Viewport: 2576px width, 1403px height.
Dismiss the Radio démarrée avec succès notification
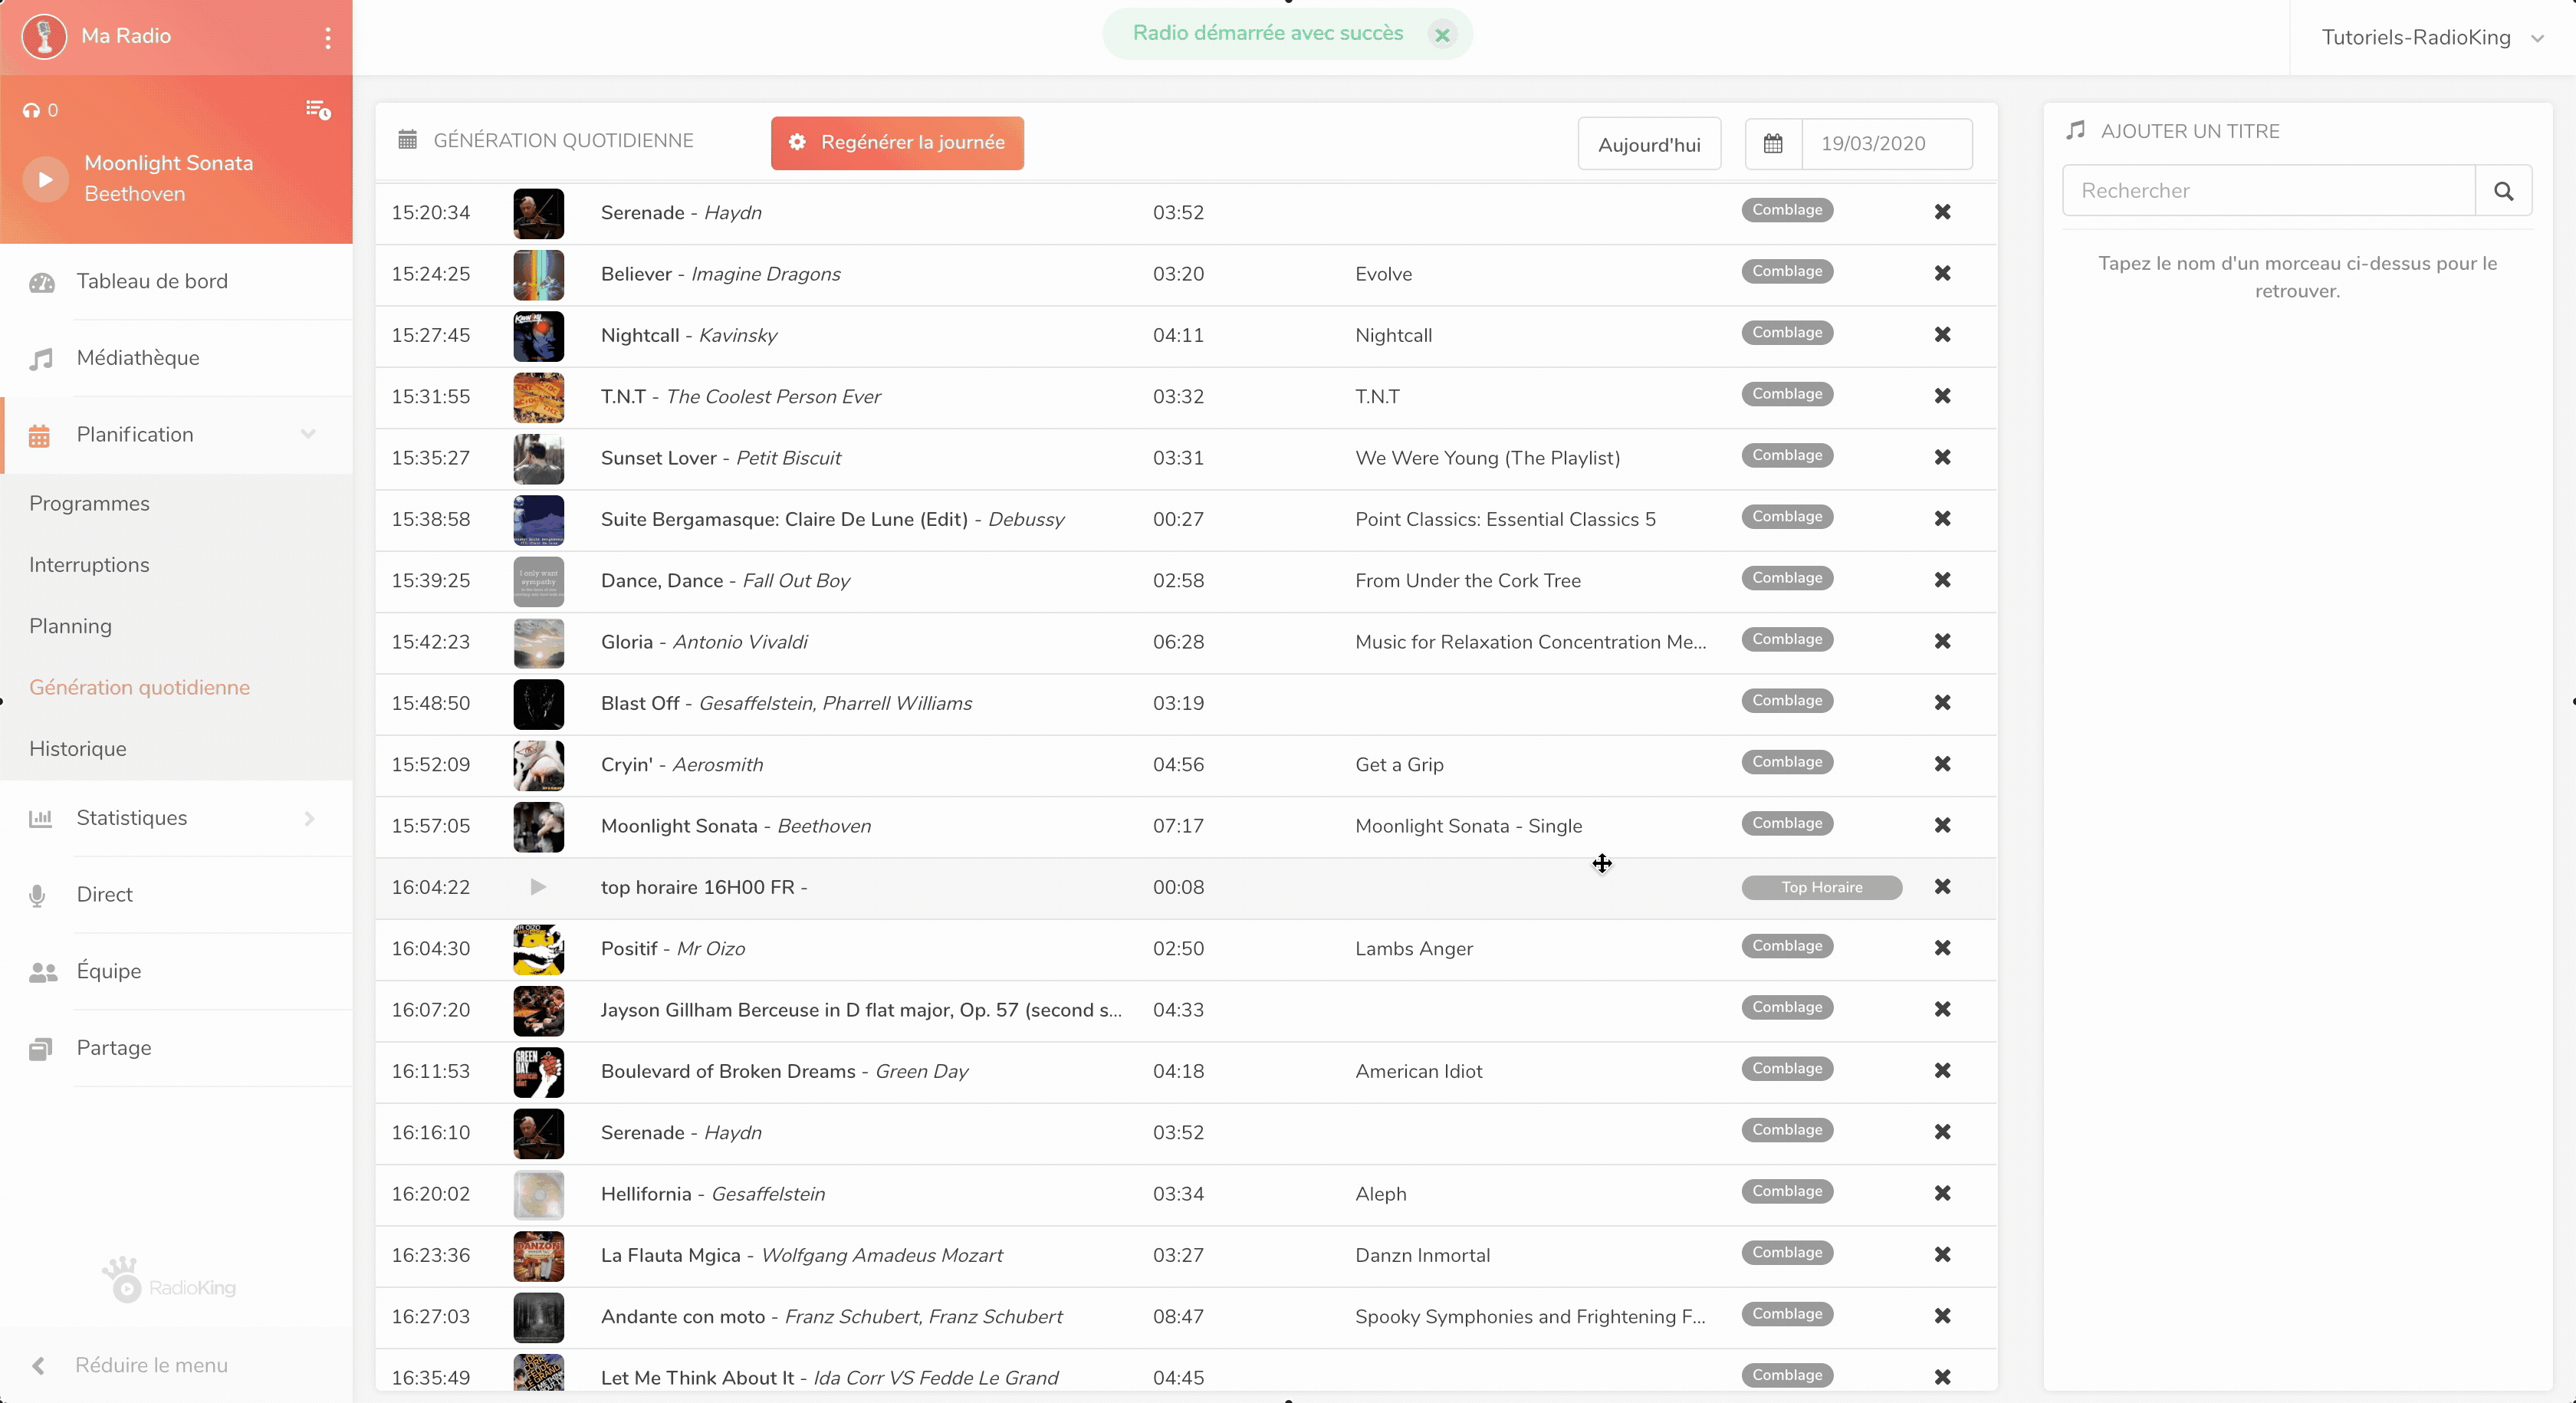pyautogui.click(x=1442, y=35)
